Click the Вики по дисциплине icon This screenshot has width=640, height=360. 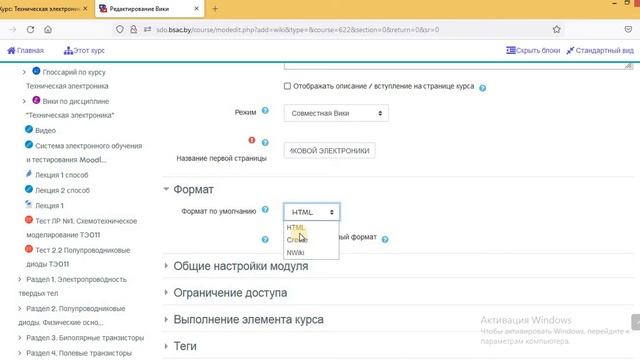click(x=36, y=100)
